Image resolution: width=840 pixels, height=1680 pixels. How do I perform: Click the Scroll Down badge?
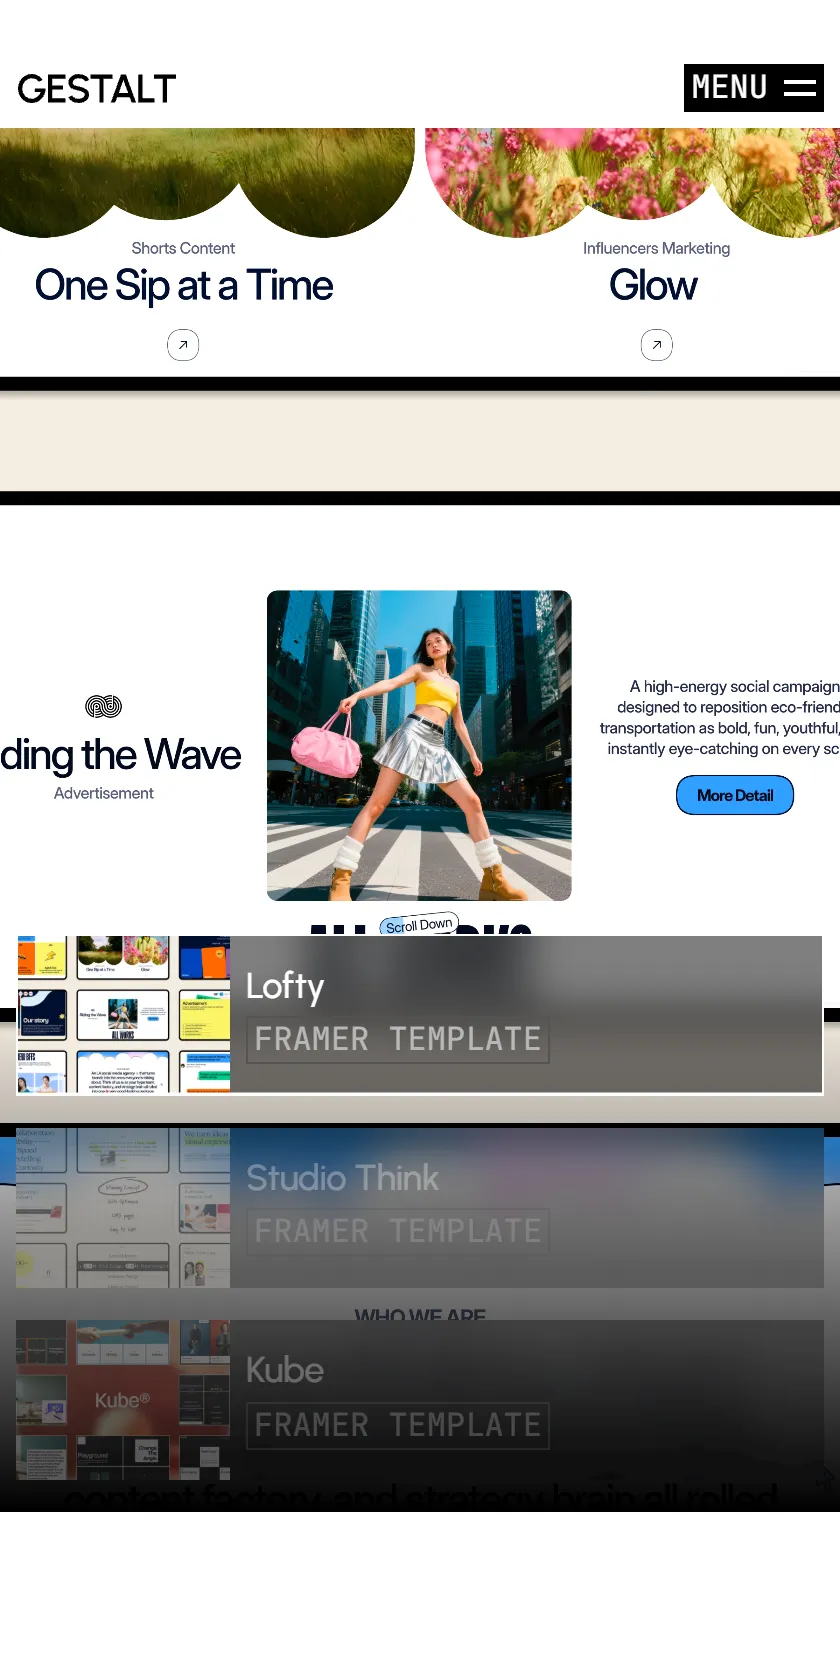pyautogui.click(x=419, y=925)
